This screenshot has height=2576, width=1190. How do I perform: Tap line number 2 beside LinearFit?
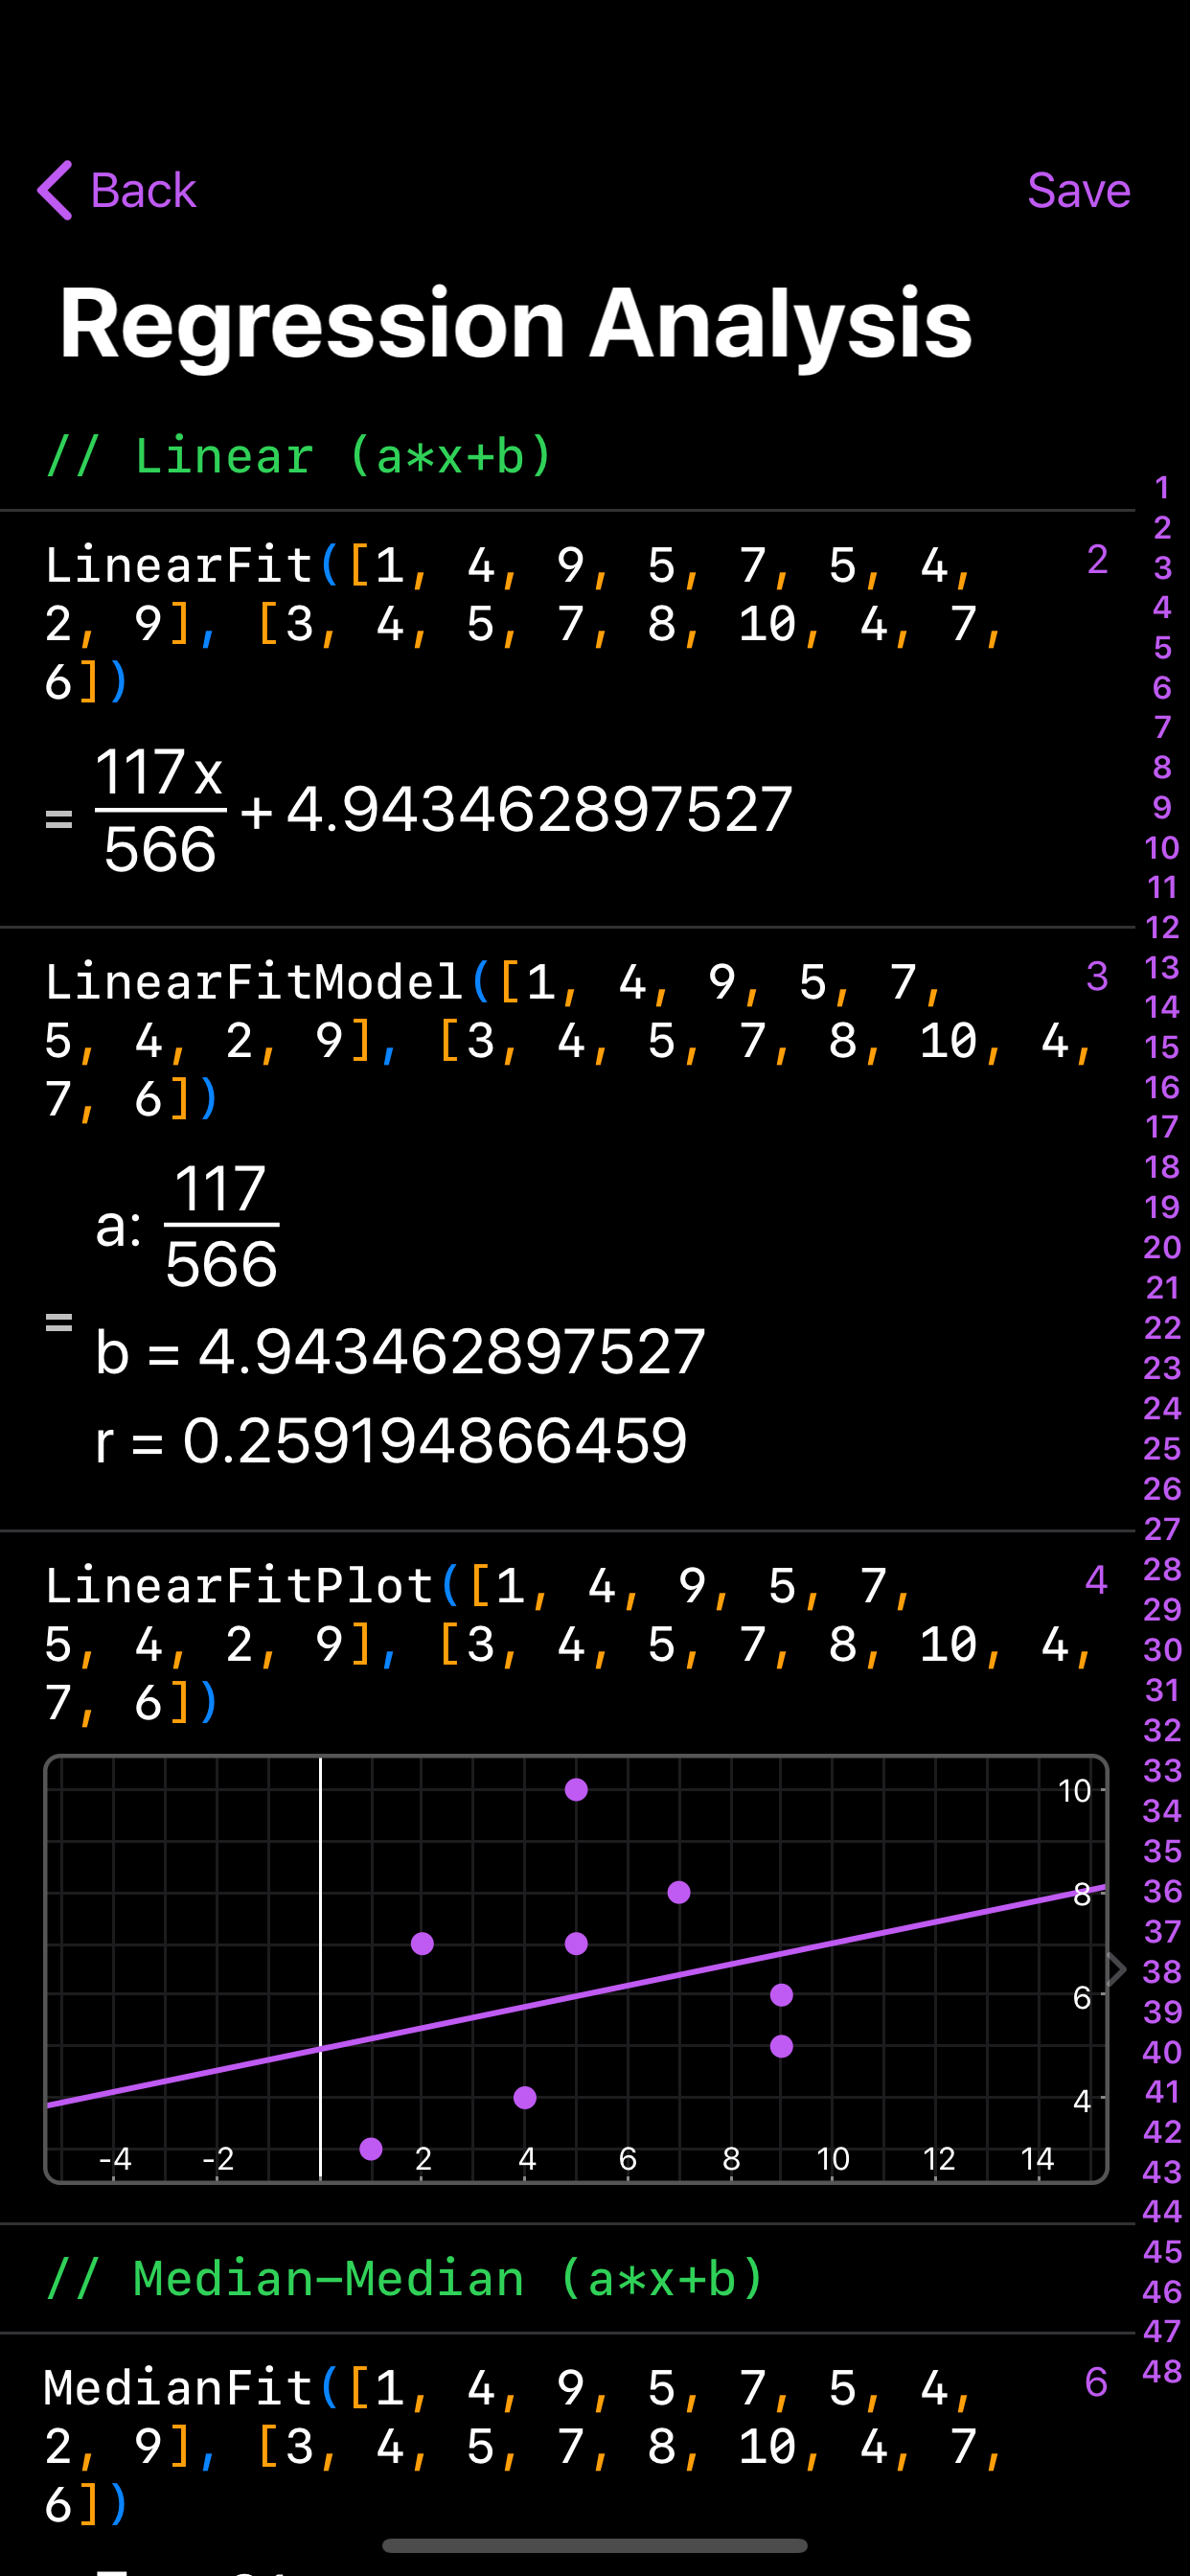click(1097, 559)
